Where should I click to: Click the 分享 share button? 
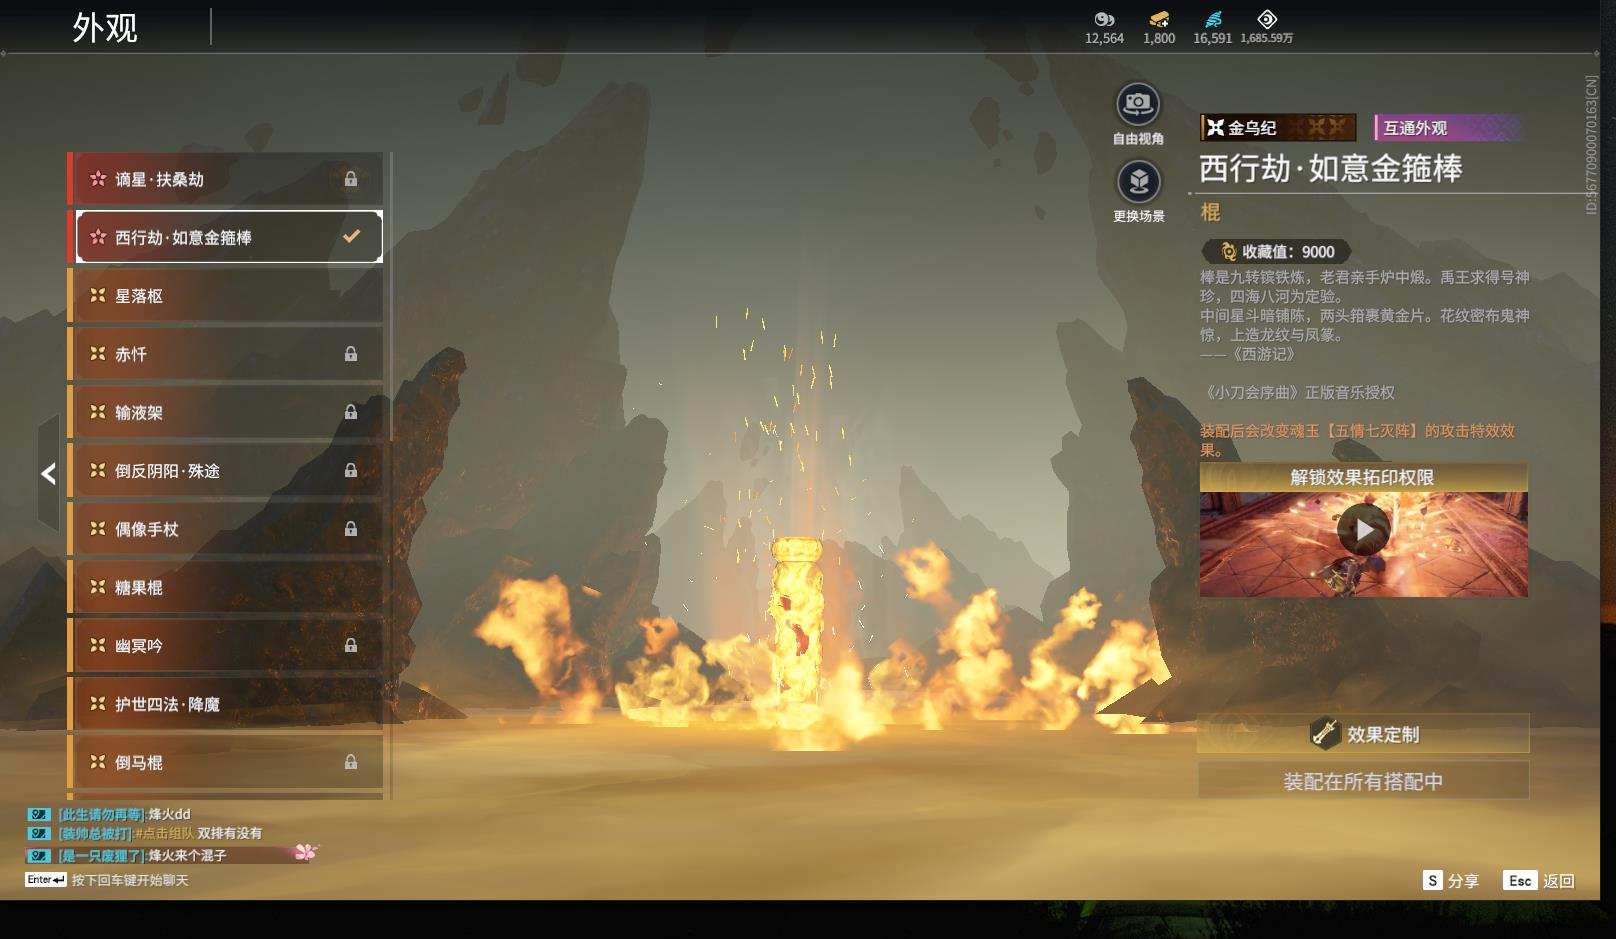(1450, 881)
